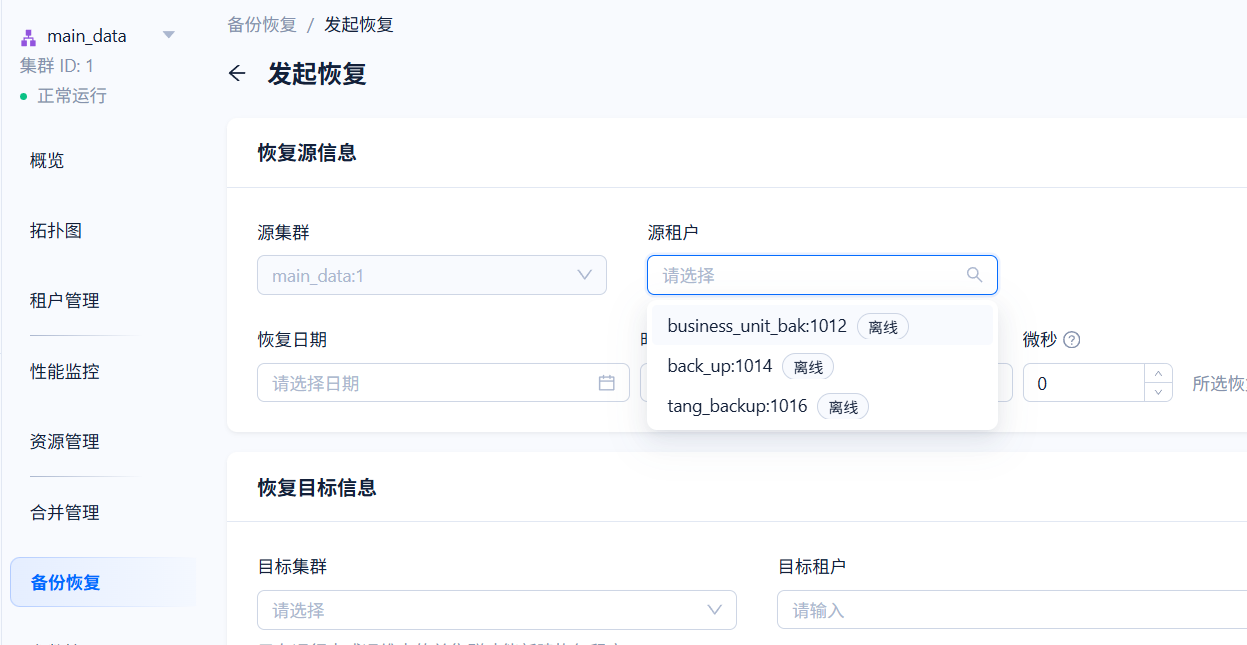This screenshot has width=1247, height=645.
Task: Click the help icon next to 微秒
Action: click(1072, 340)
